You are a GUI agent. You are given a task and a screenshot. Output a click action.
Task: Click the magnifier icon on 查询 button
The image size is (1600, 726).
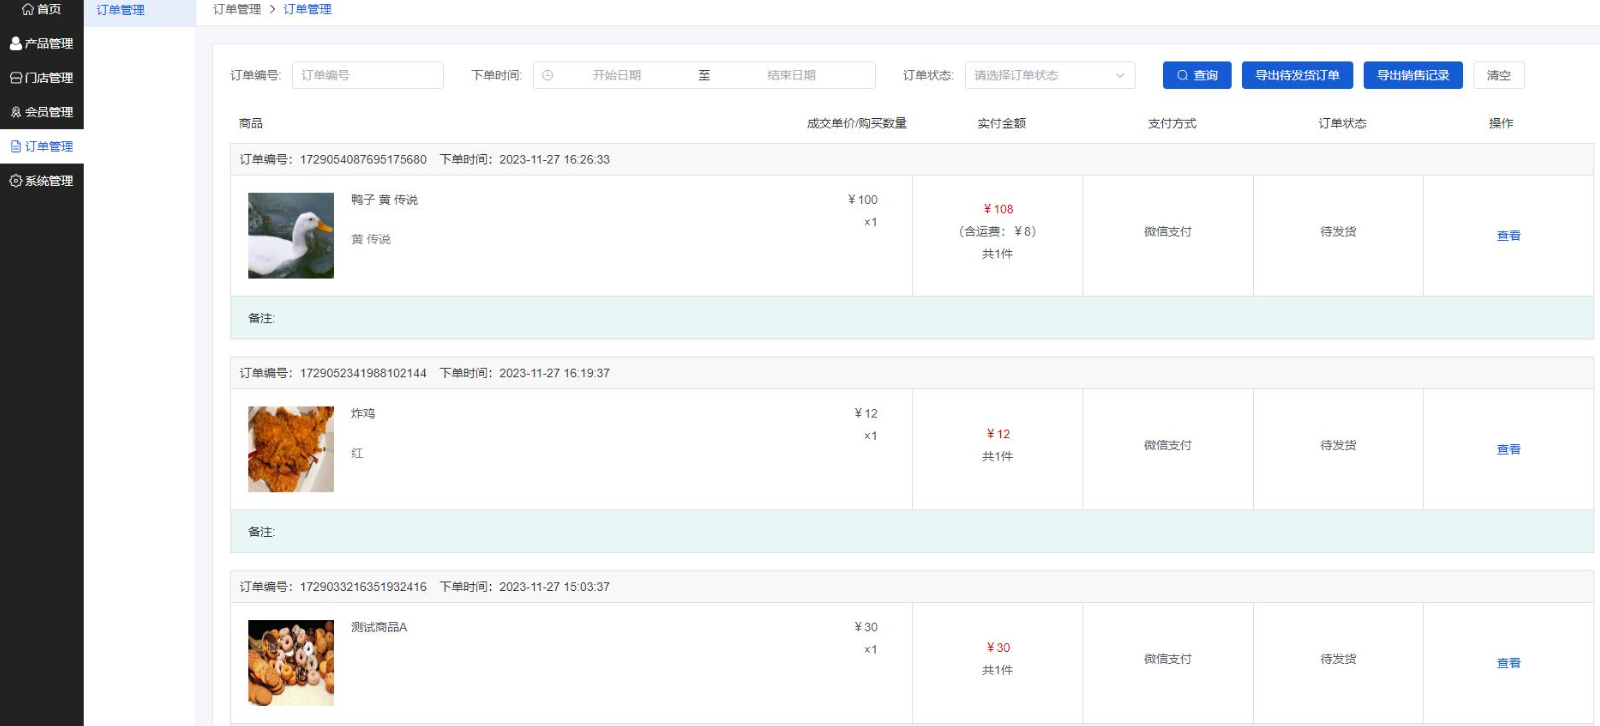click(x=1183, y=75)
